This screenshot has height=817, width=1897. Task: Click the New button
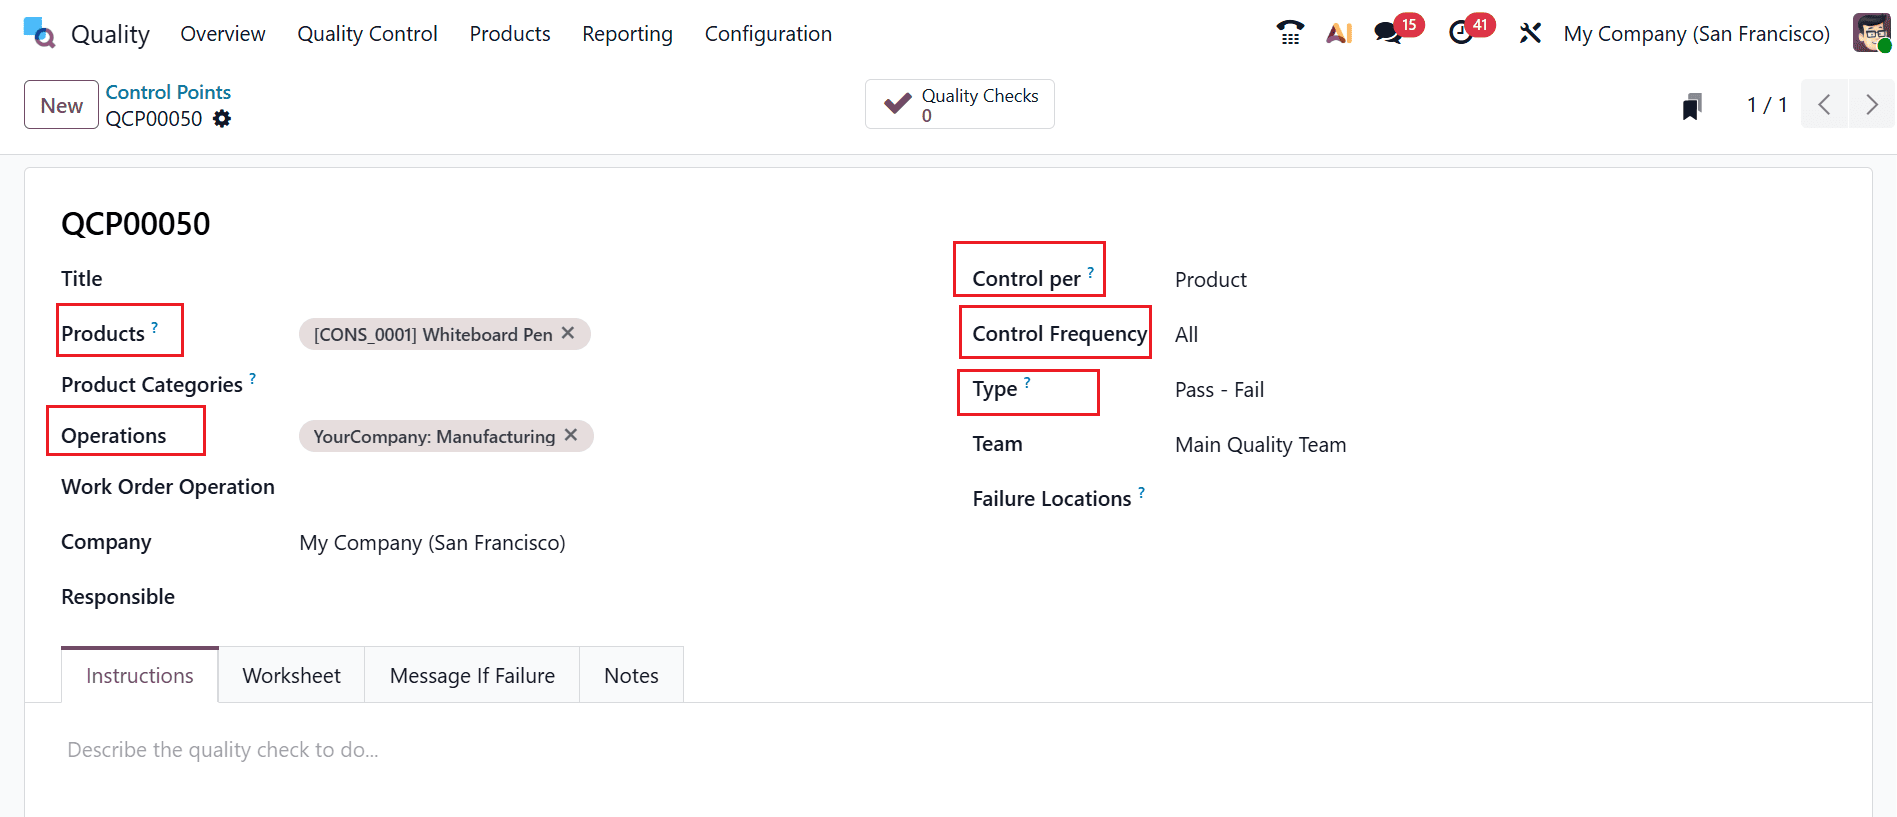pos(61,105)
